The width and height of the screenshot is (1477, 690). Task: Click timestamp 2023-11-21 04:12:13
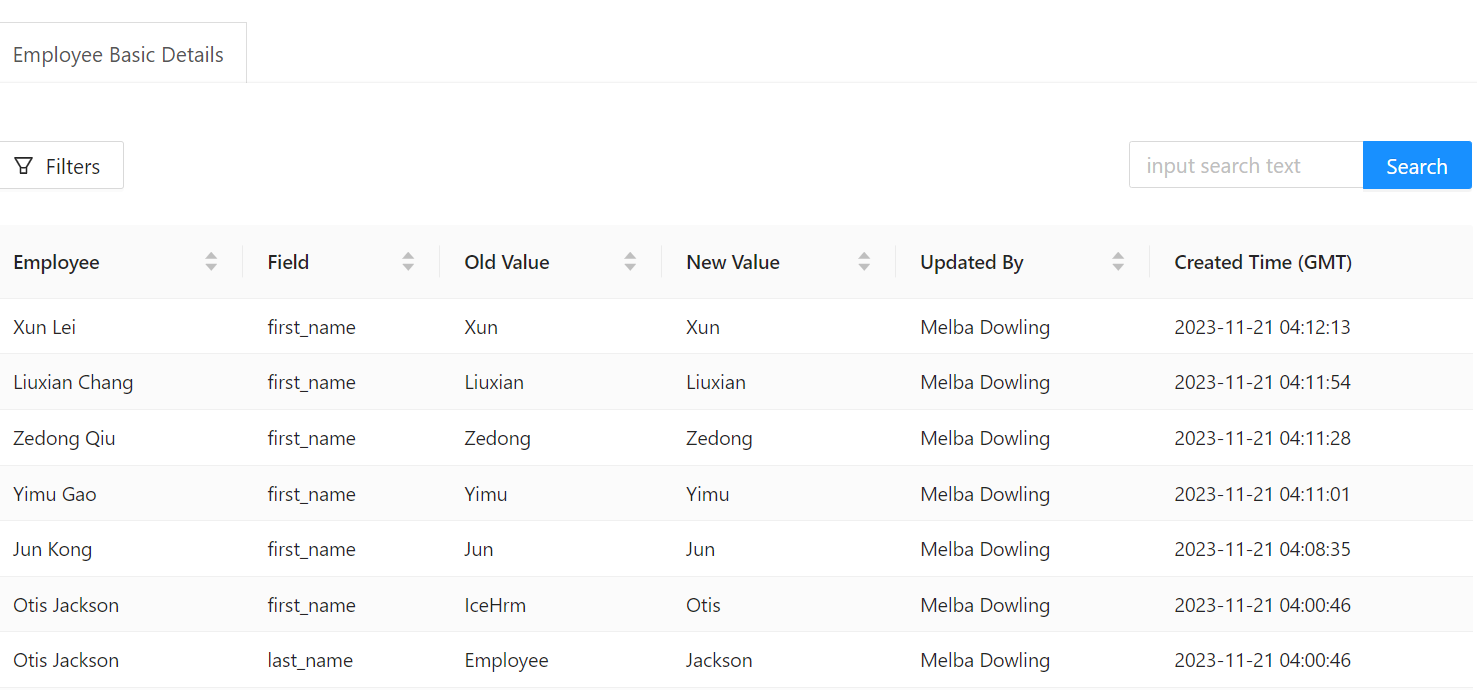1262,327
